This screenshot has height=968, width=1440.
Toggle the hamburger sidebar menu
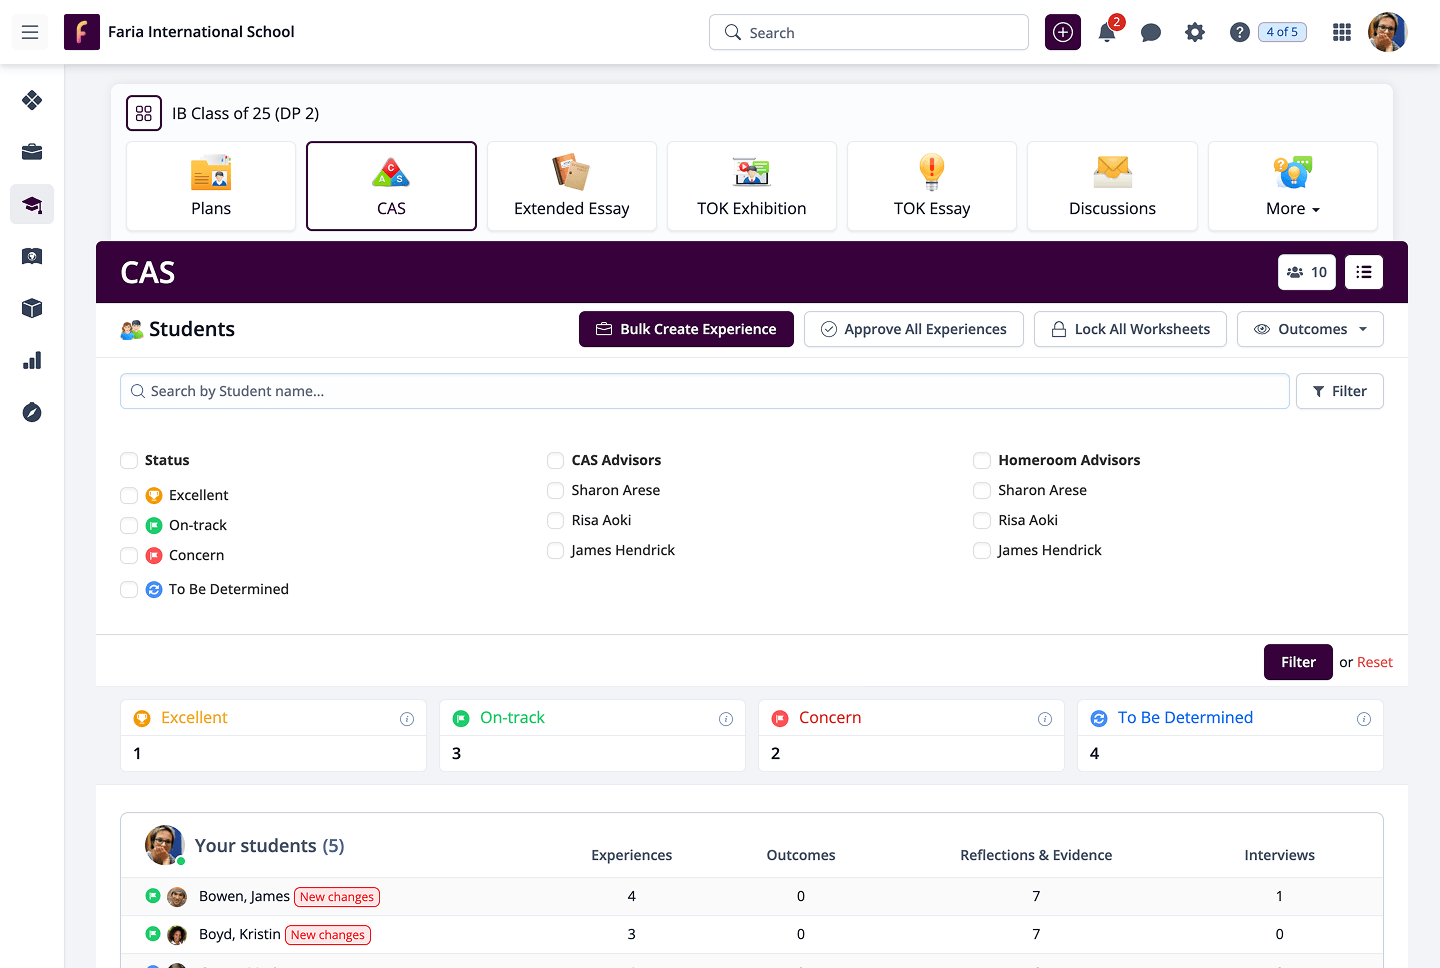click(x=30, y=33)
